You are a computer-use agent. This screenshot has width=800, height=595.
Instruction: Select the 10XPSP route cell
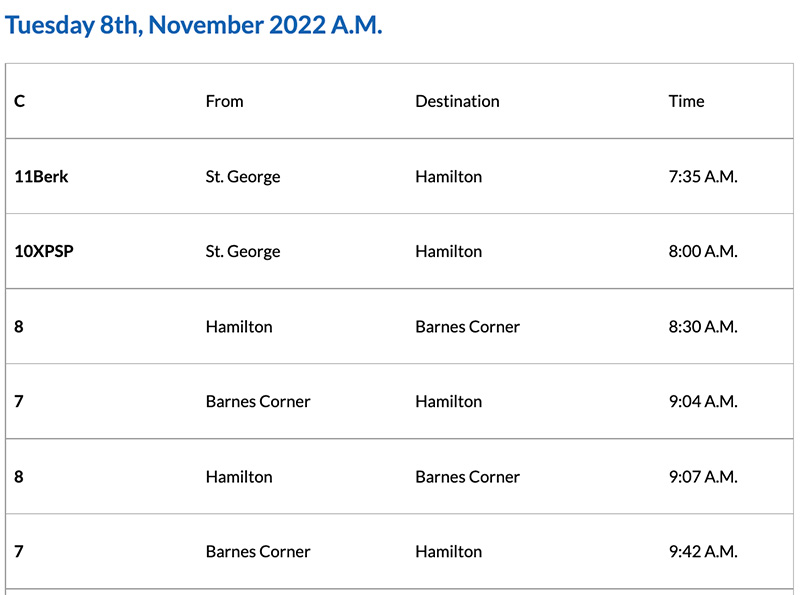click(44, 251)
